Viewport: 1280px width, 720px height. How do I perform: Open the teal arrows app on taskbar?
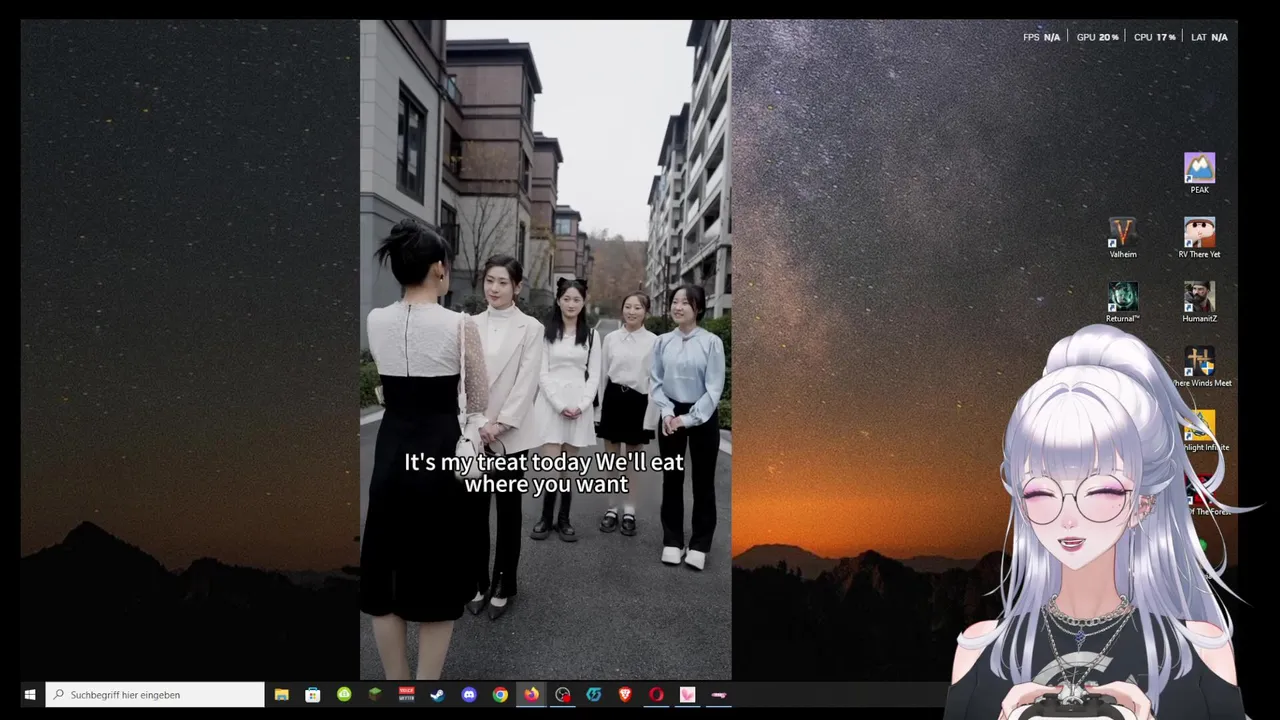pyautogui.click(x=594, y=694)
